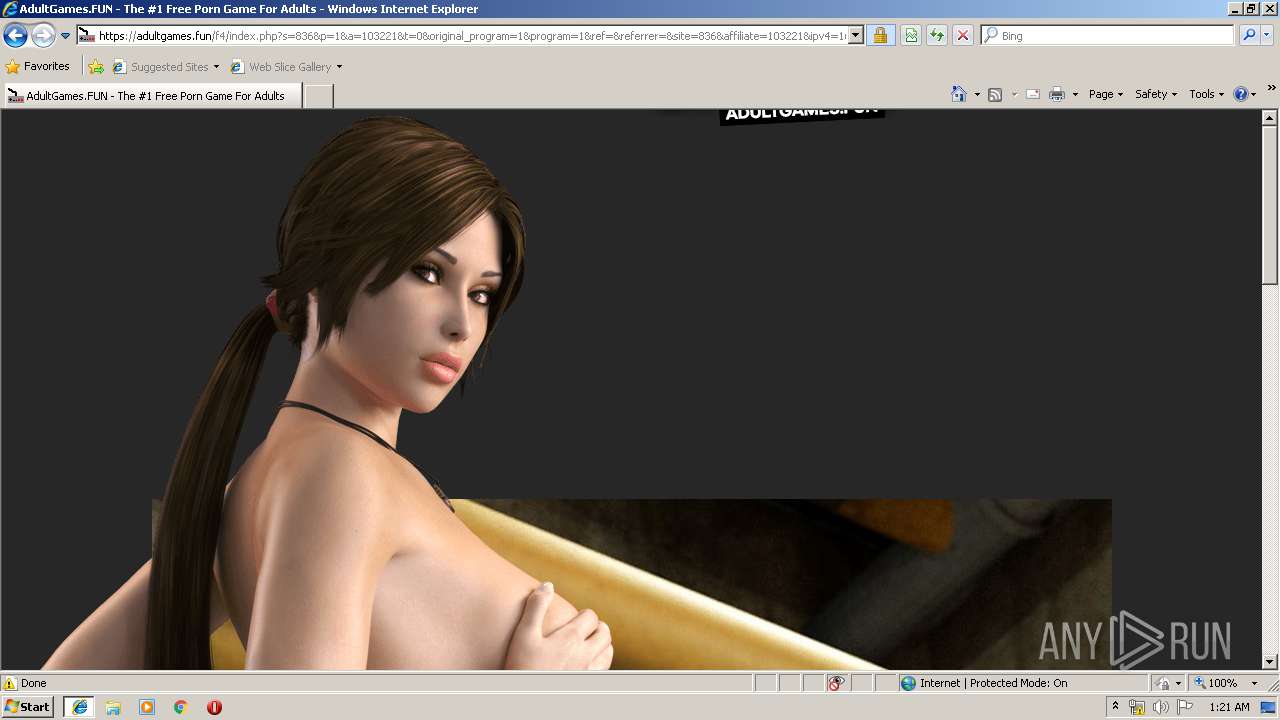
Task: Click the 1:21 AM clock
Action: pos(1229,707)
